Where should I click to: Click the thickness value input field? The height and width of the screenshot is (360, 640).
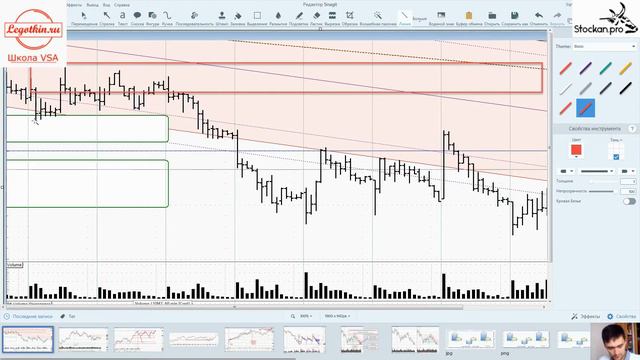pos(628,181)
